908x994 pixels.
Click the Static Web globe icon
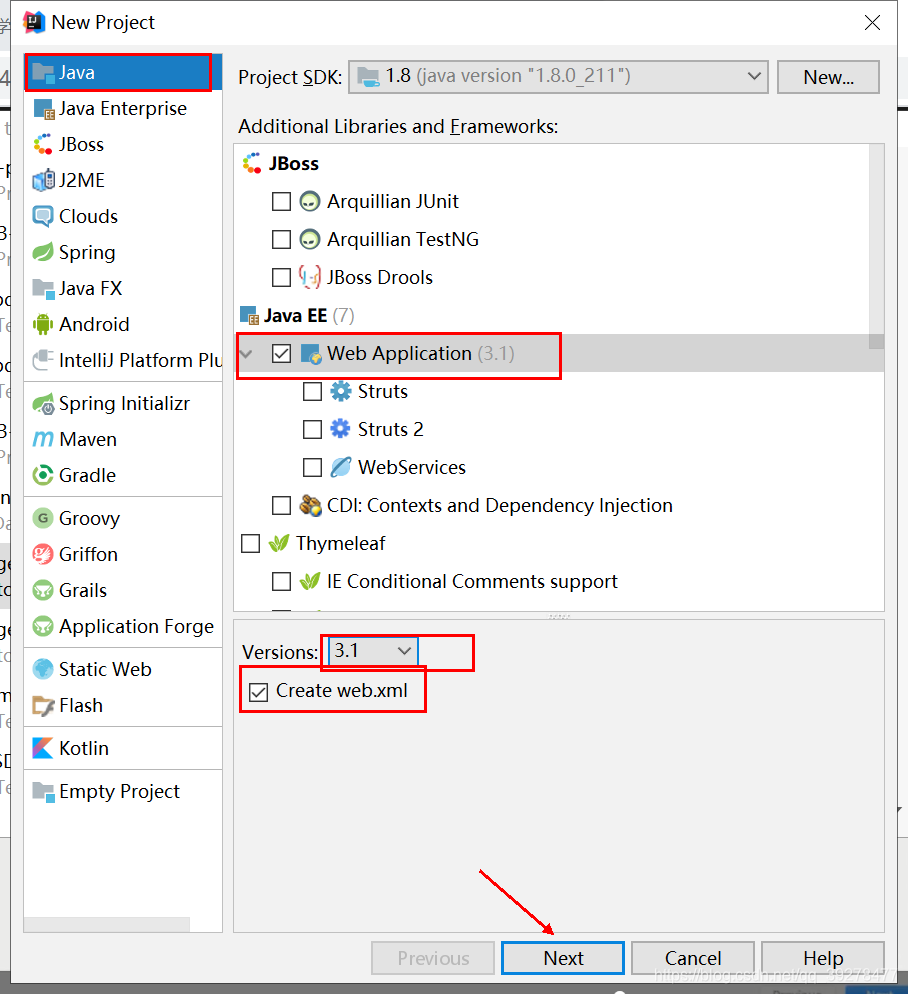point(43,669)
